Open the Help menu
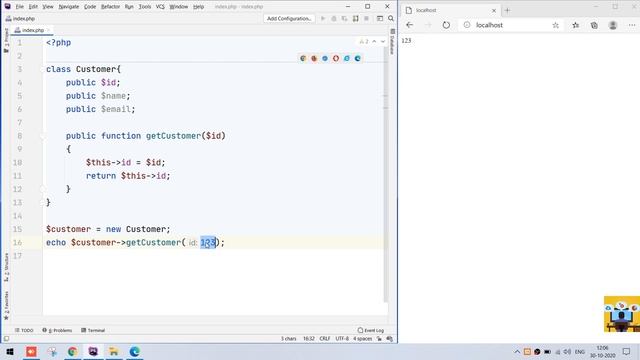 [198, 7]
